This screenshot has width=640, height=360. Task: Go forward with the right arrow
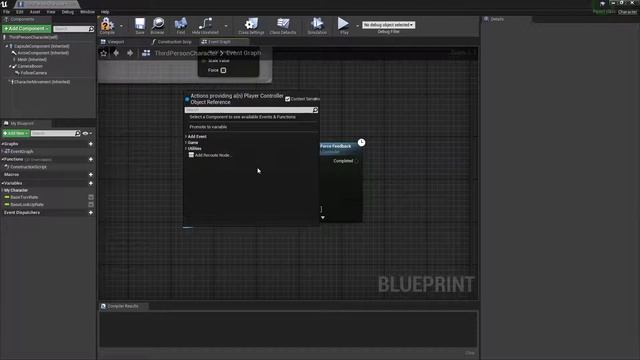click(x=130, y=53)
